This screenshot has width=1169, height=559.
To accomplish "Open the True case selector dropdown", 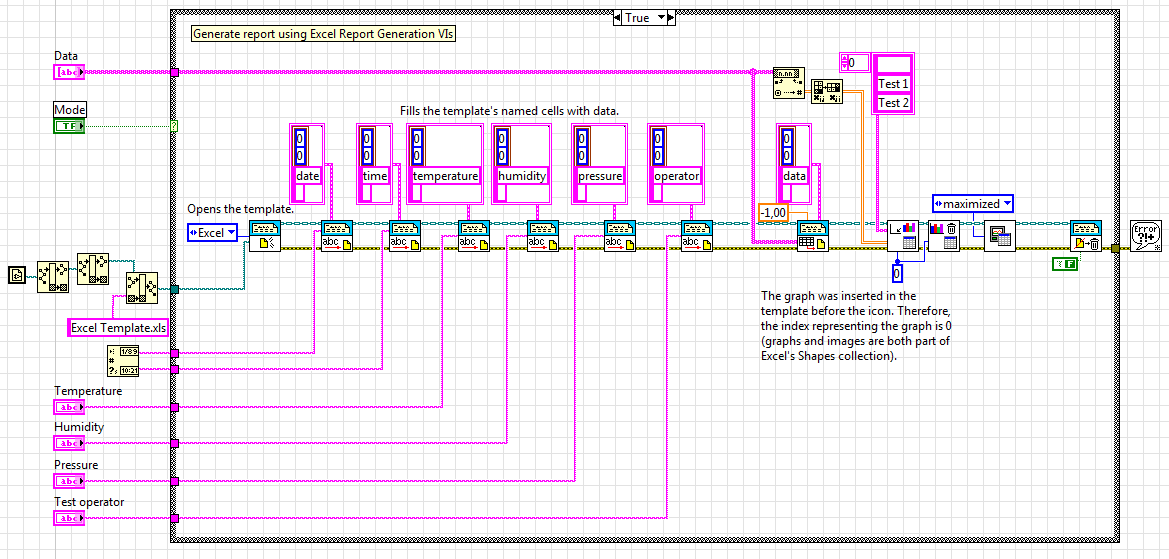I will pyautogui.click(x=661, y=18).
